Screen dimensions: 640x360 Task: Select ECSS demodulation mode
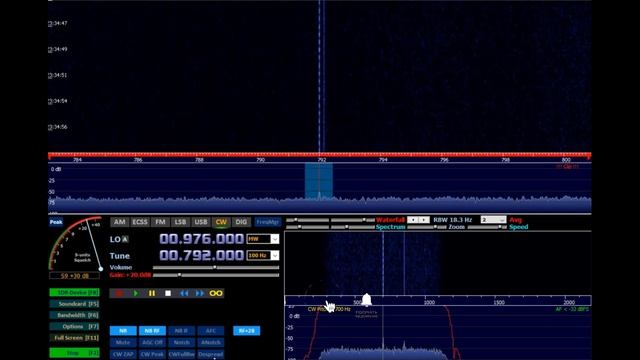point(140,222)
